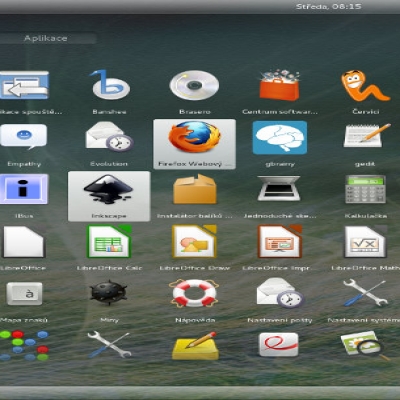
Task: Open LibreOffice Math formula editor
Action: [365, 242]
